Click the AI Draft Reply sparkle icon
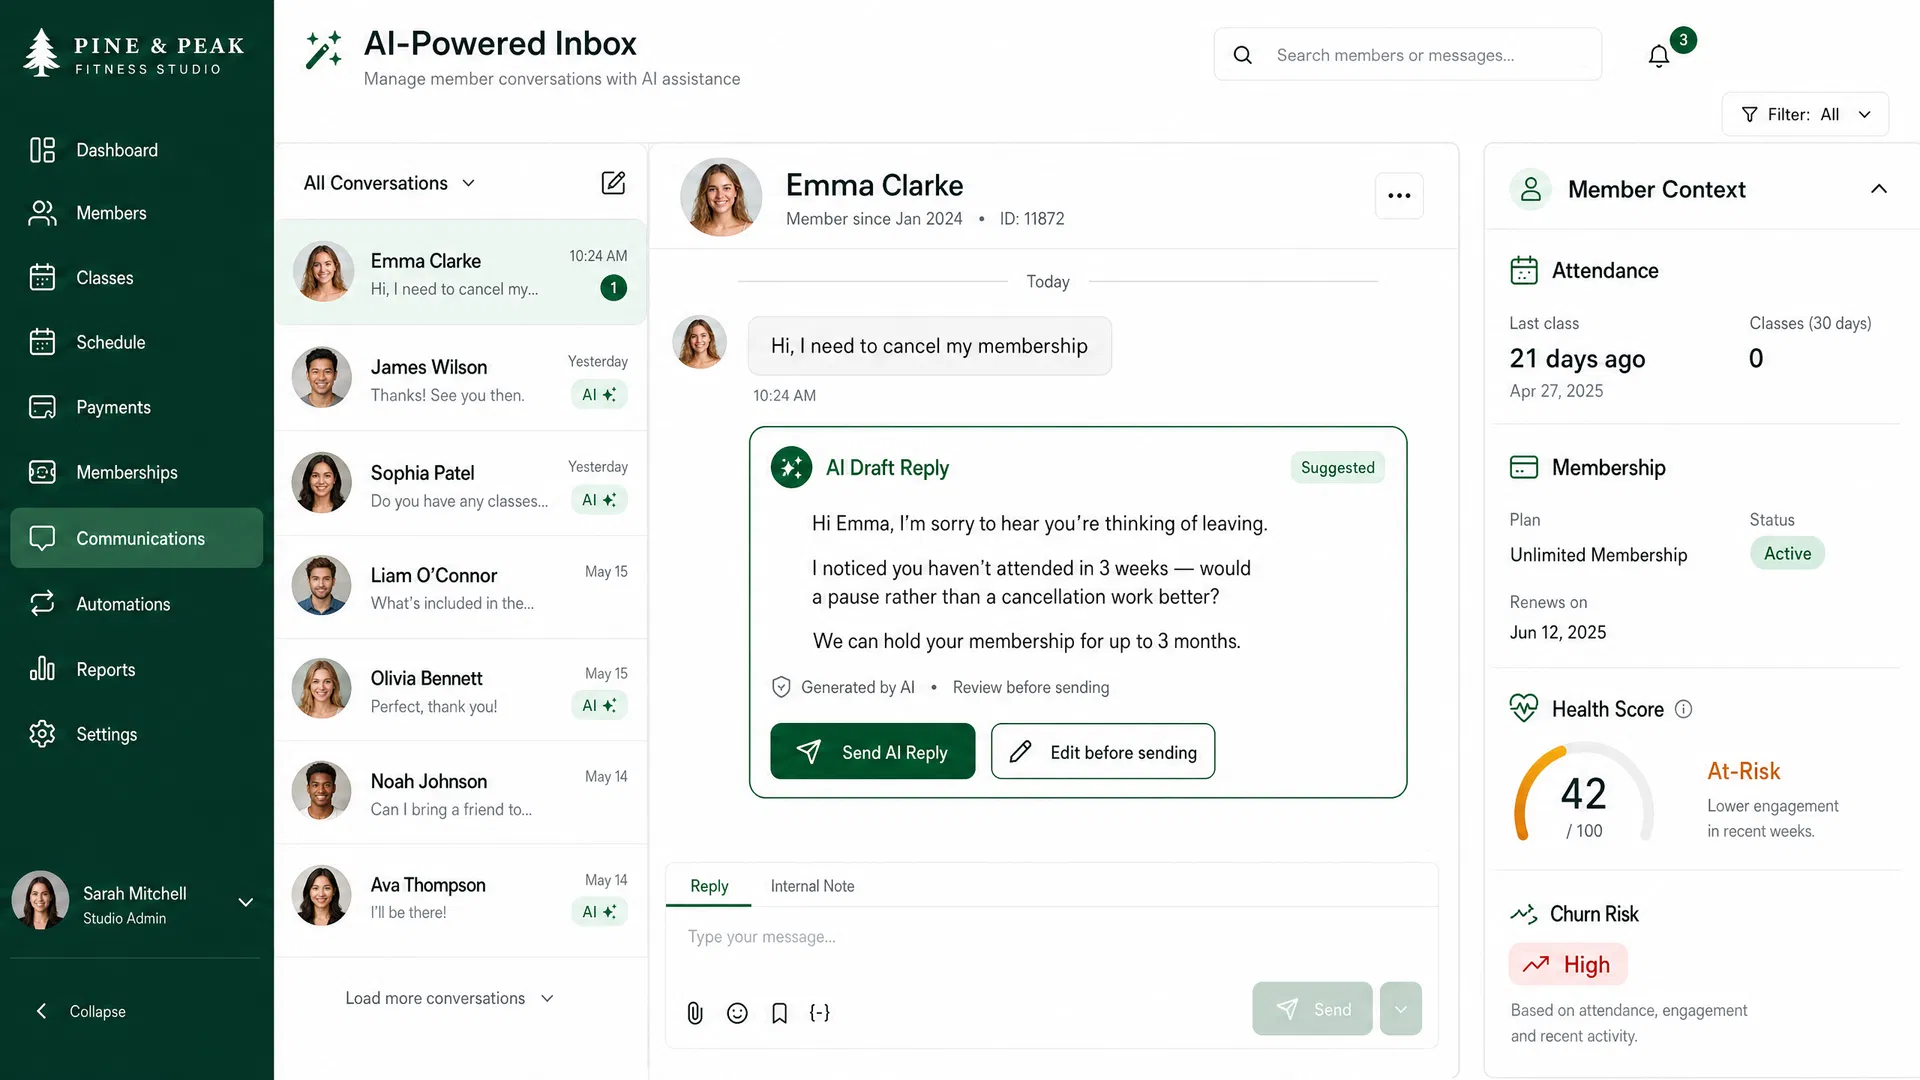The image size is (1920, 1080). pyautogui.click(x=791, y=467)
